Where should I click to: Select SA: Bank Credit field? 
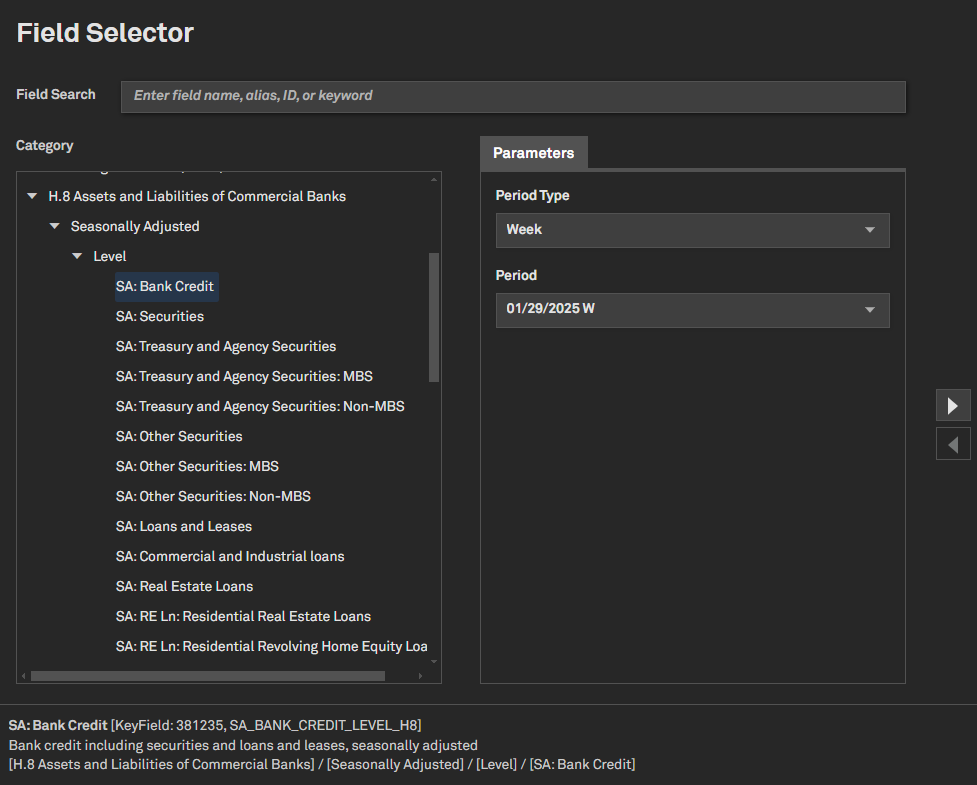tap(166, 287)
